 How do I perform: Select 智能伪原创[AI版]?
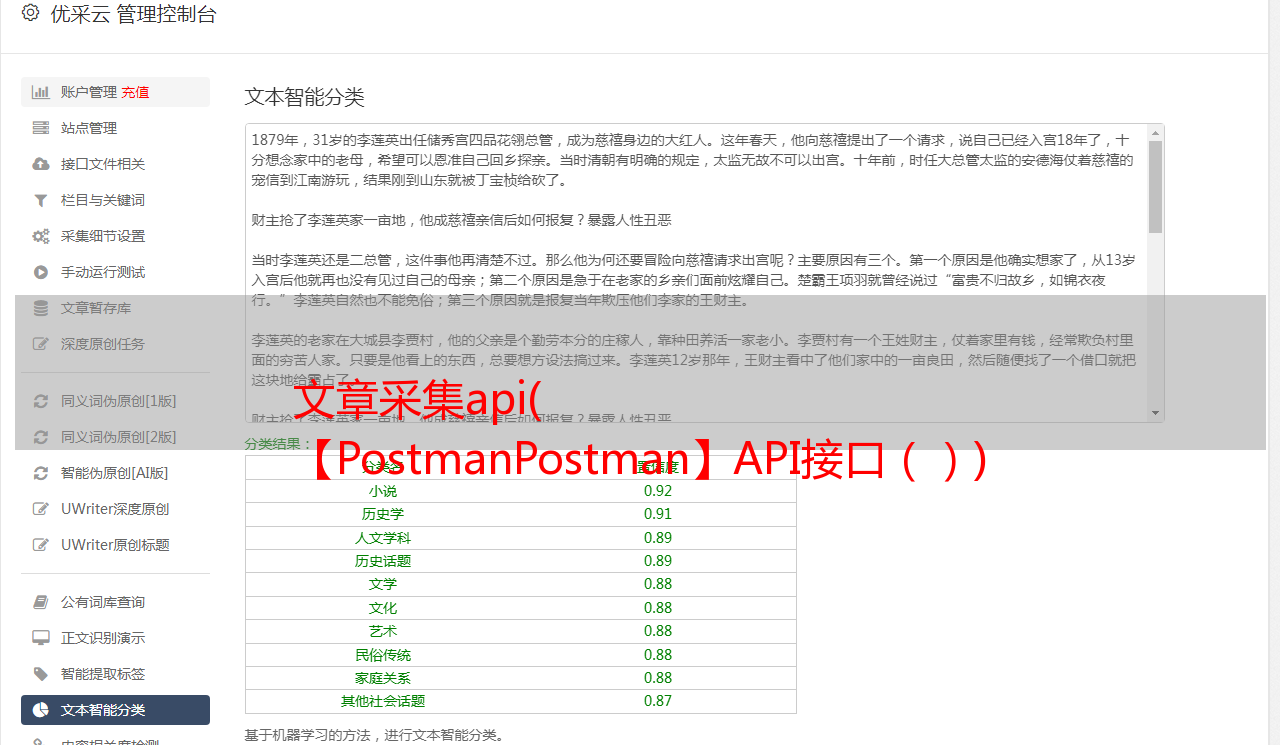tap(115, 473)
